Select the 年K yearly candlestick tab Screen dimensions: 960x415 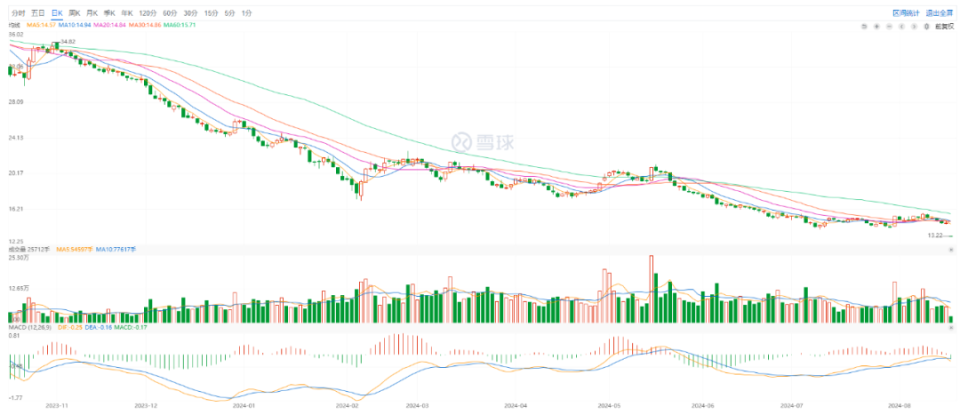[127, 13]
